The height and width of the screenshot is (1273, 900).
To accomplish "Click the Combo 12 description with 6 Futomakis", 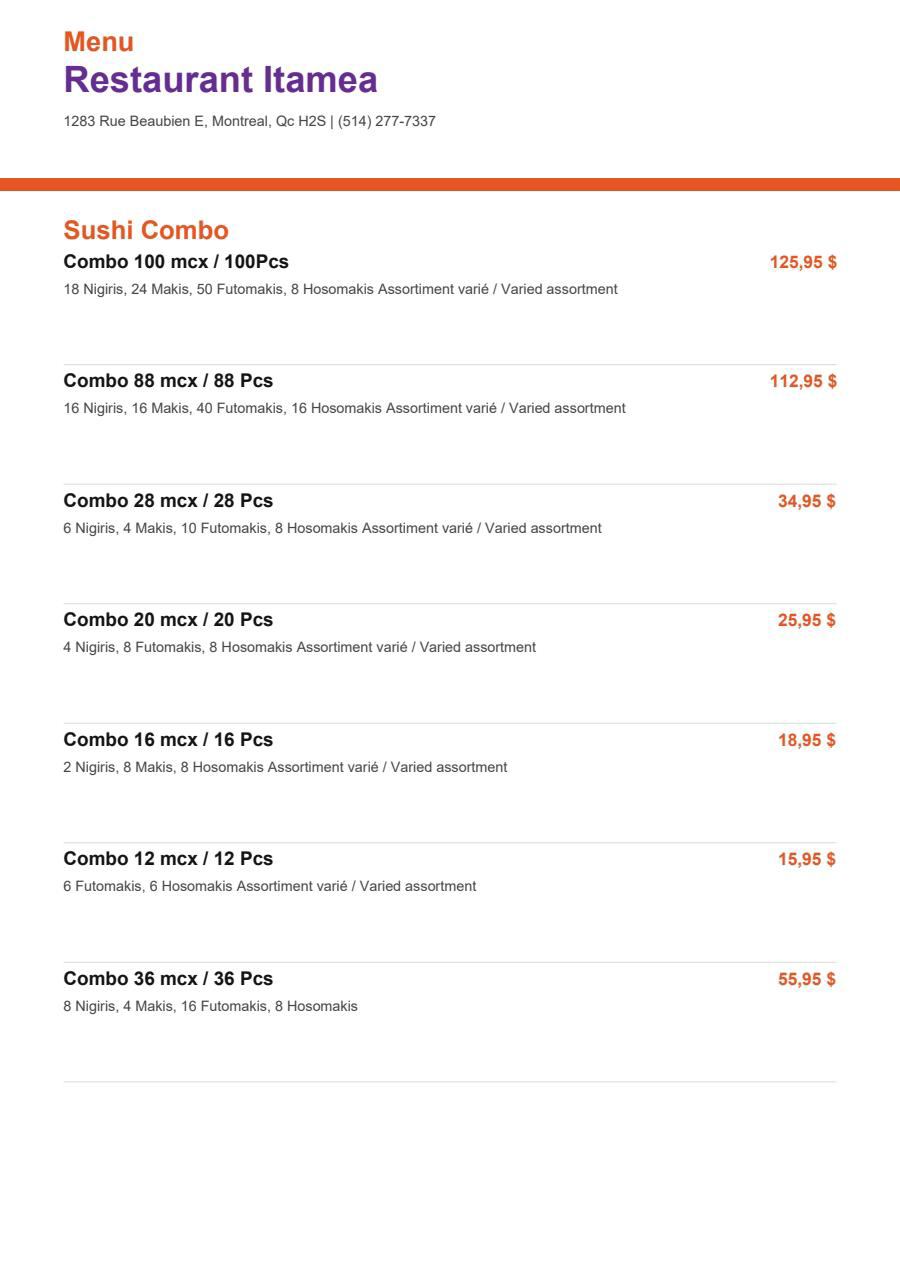I will tap(270, 886).
